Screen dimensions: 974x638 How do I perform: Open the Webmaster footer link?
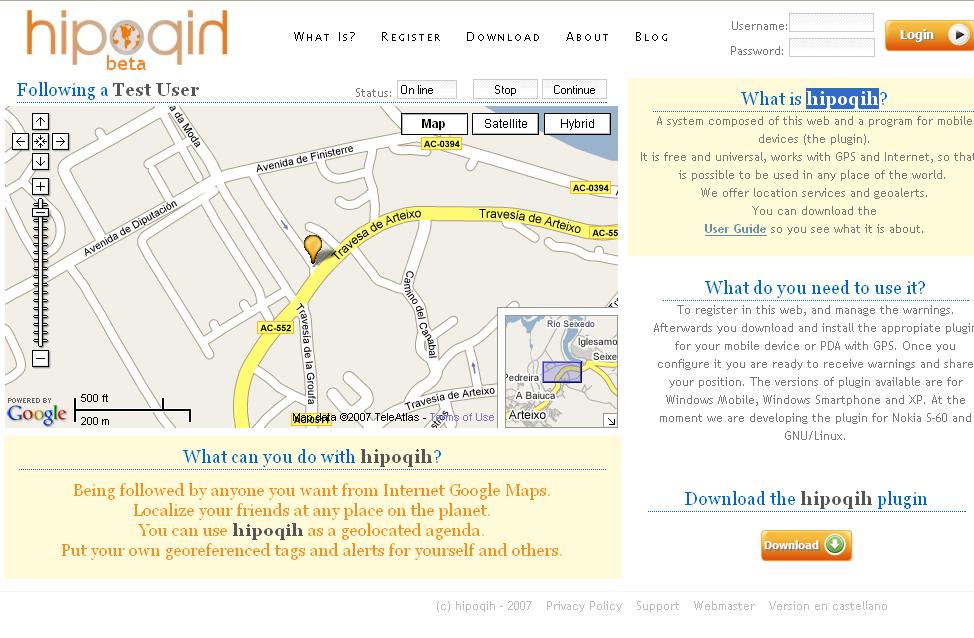[724, 606]
